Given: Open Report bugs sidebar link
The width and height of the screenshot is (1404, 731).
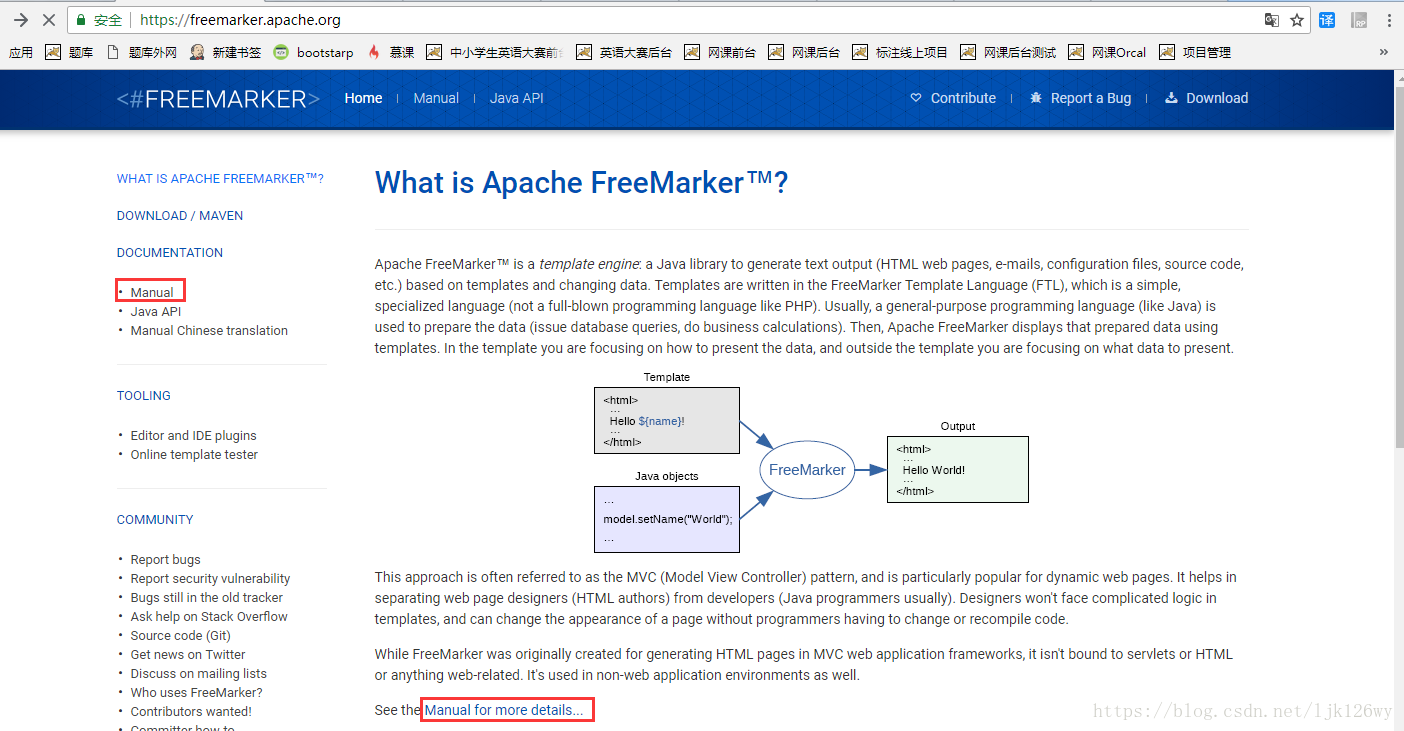Looking at the screenshot, I should (x=165, y=560).
